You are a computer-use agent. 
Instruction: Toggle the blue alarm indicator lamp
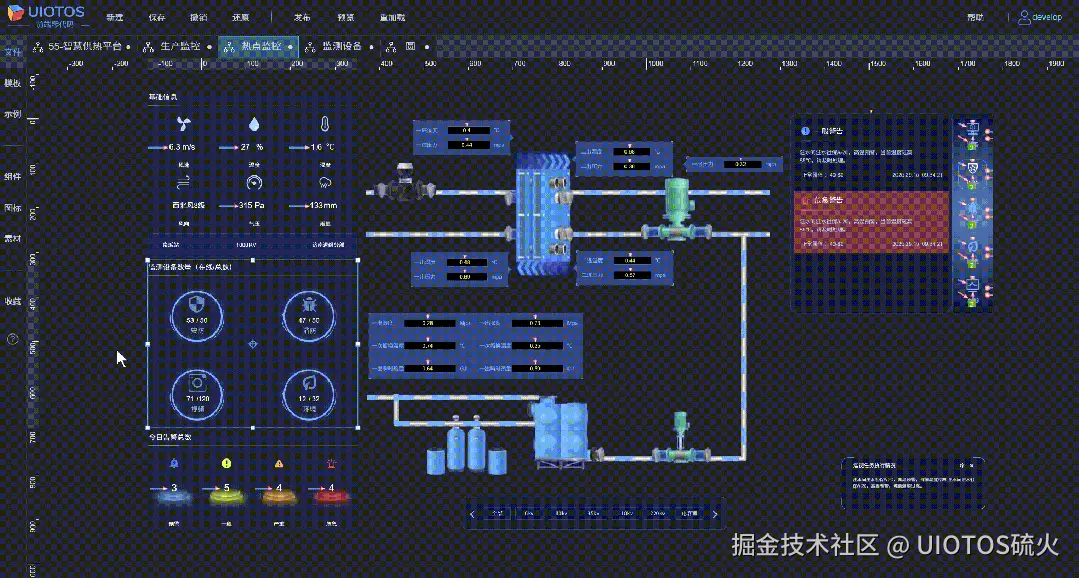(x=172, y=497)
